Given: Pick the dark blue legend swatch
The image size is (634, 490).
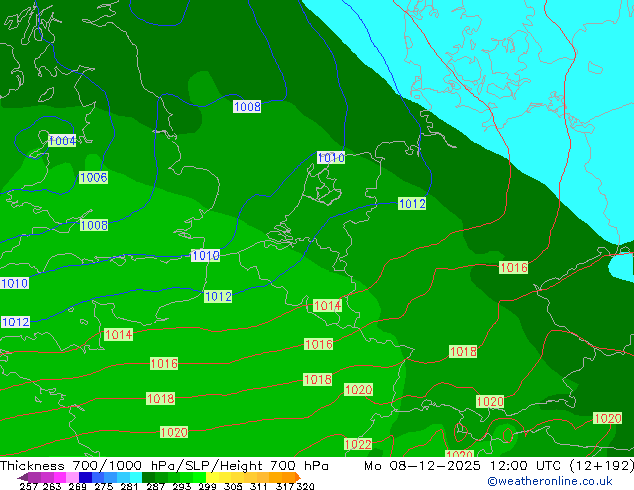Looking at the screenshot, I should (85, 477).
